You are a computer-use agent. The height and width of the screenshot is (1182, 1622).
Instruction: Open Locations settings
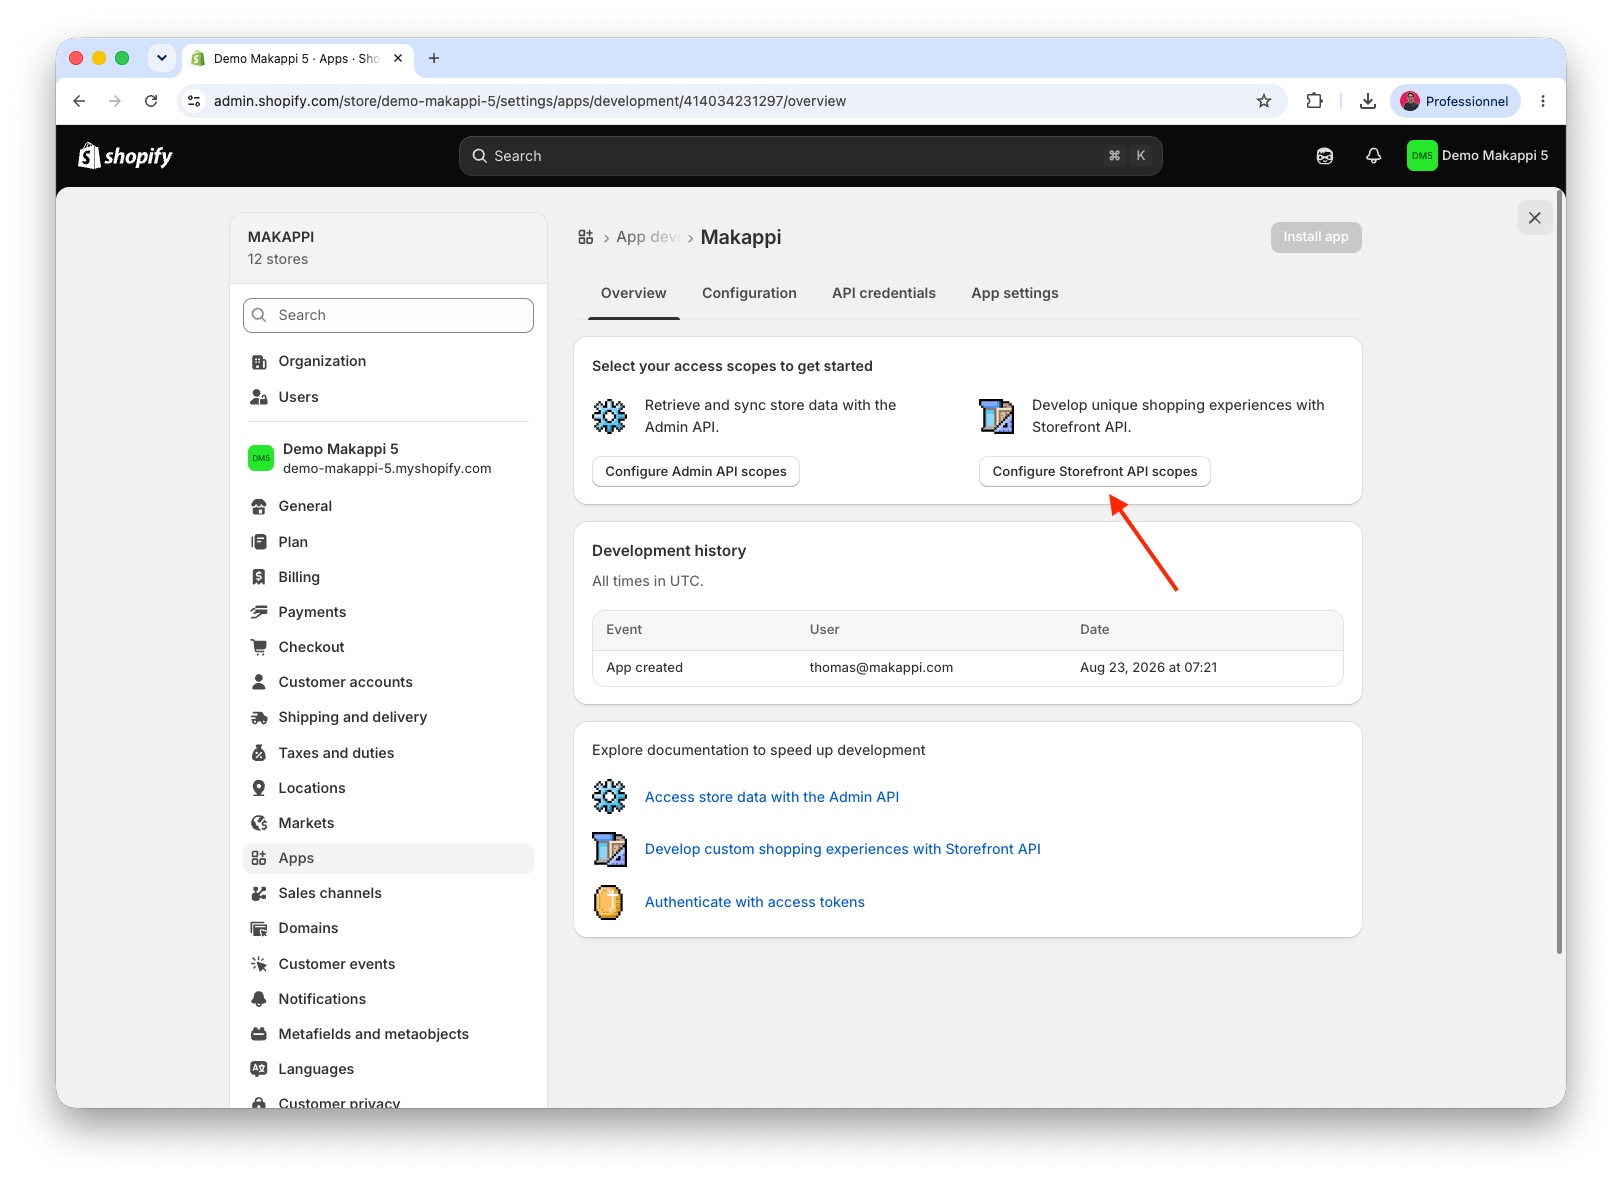388,788
